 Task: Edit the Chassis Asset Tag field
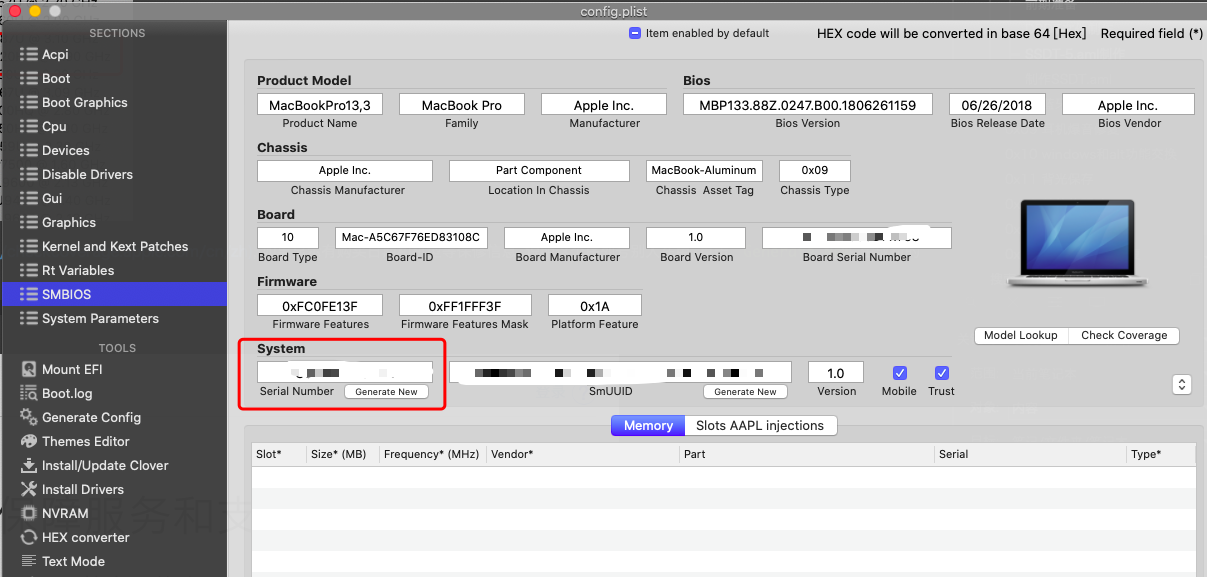(x=704, y=171)
